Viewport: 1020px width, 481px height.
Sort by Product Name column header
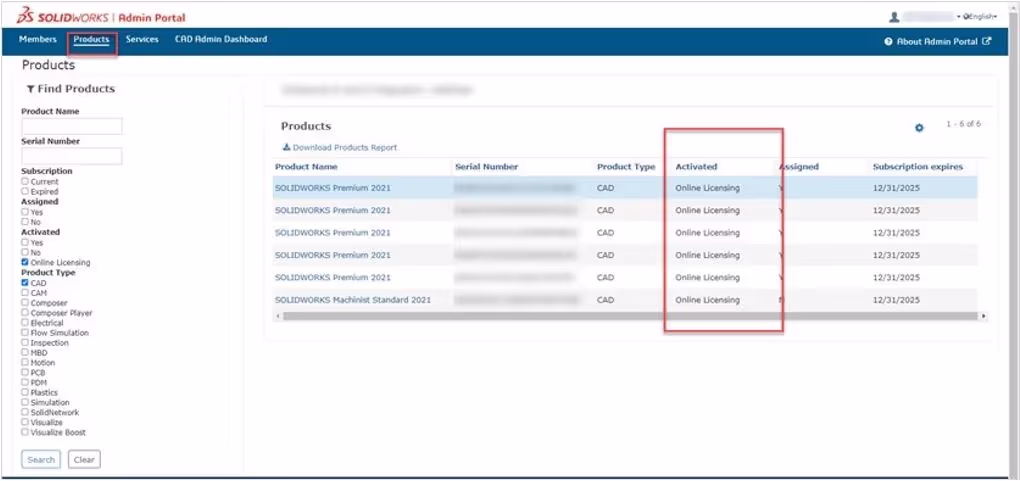306,167
